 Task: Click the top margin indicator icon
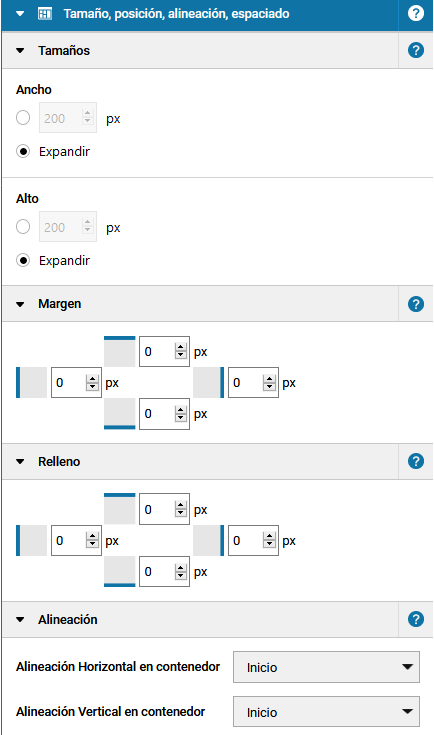(x=120, y=351)
